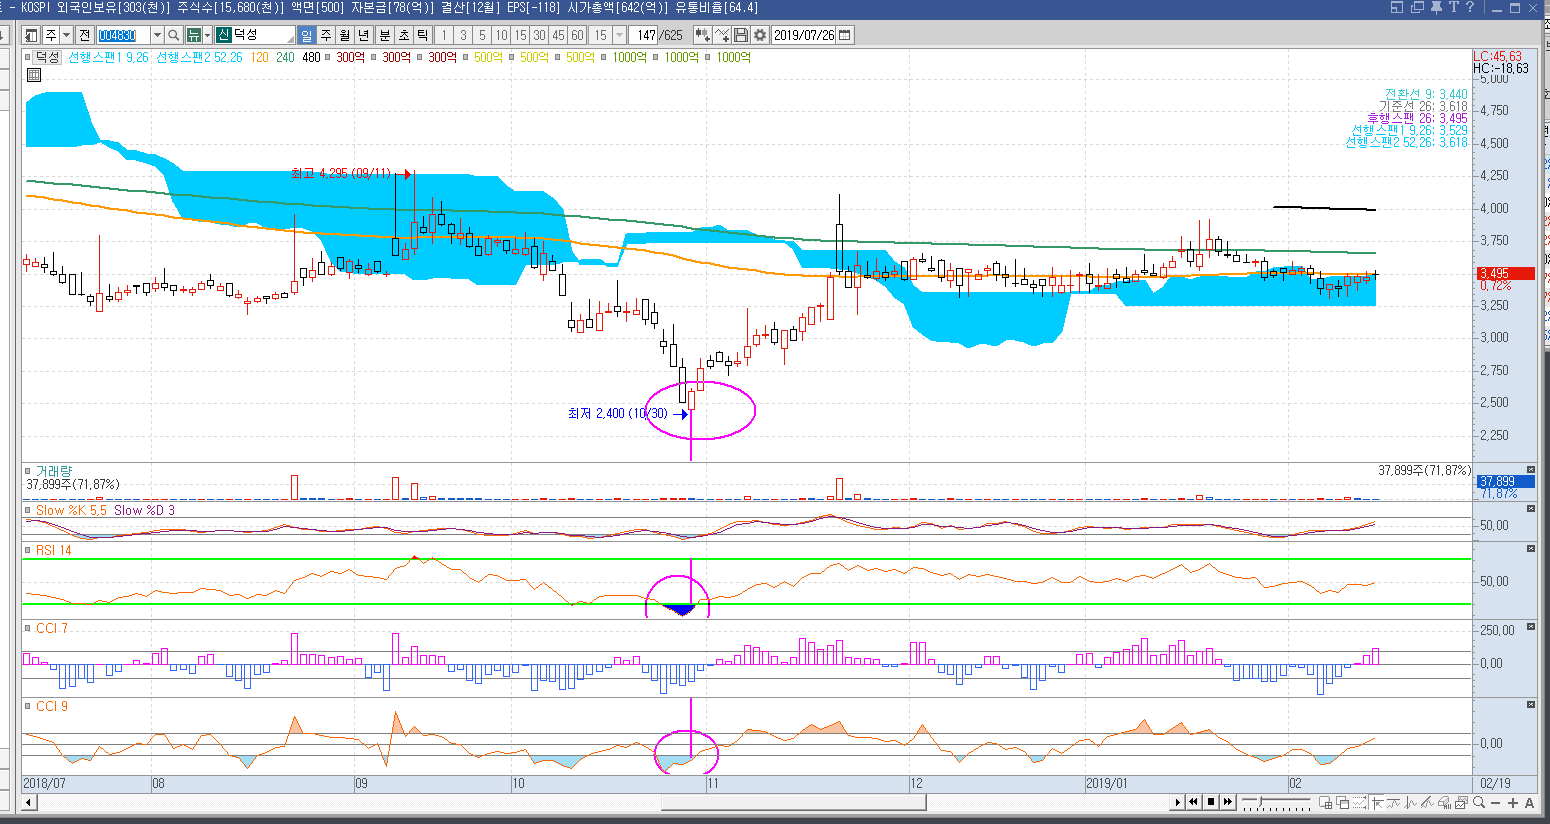
Task: Click the question mark help icon
Action: coord(1469,7)
